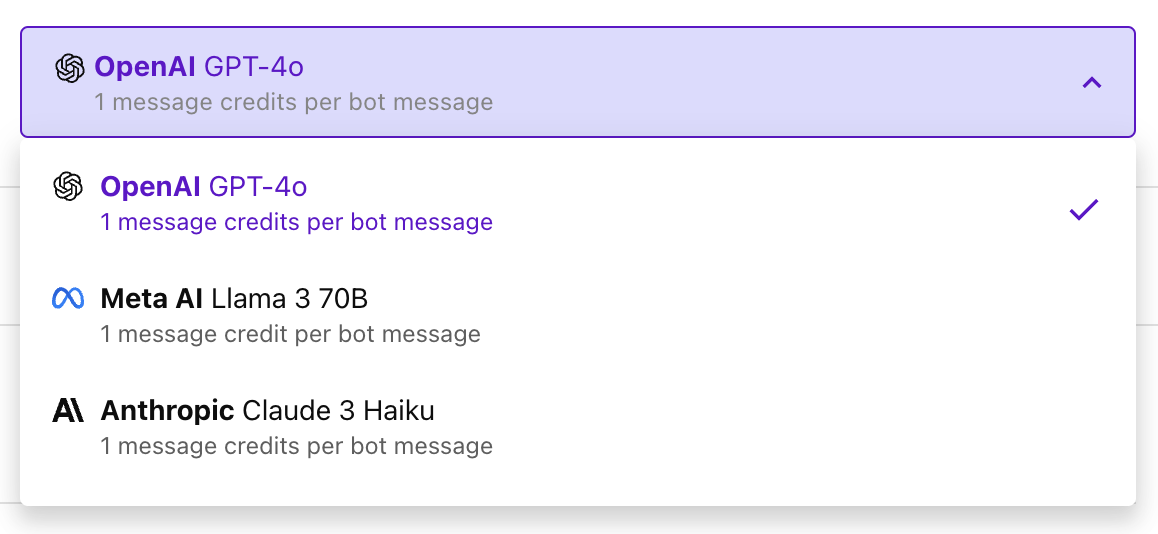Click the OpenAI logo in the list option
The height and width of the screenshot is (534, 1158).
68,186
